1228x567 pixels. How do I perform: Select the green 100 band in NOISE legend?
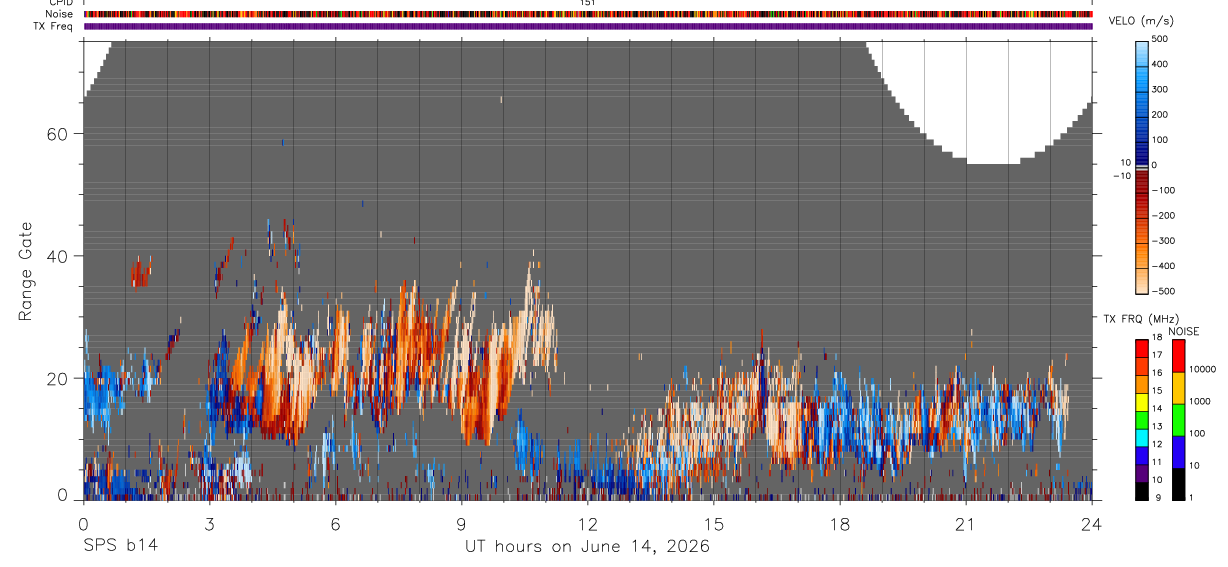[x=1178, y=420]
